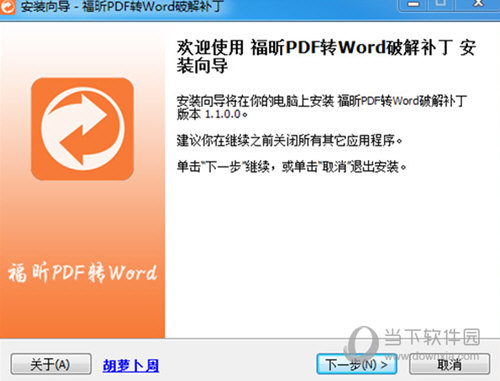500x381 pixels.
Task: Open the 胡萝卜周 hyperlink
Action: coord(131,365)
